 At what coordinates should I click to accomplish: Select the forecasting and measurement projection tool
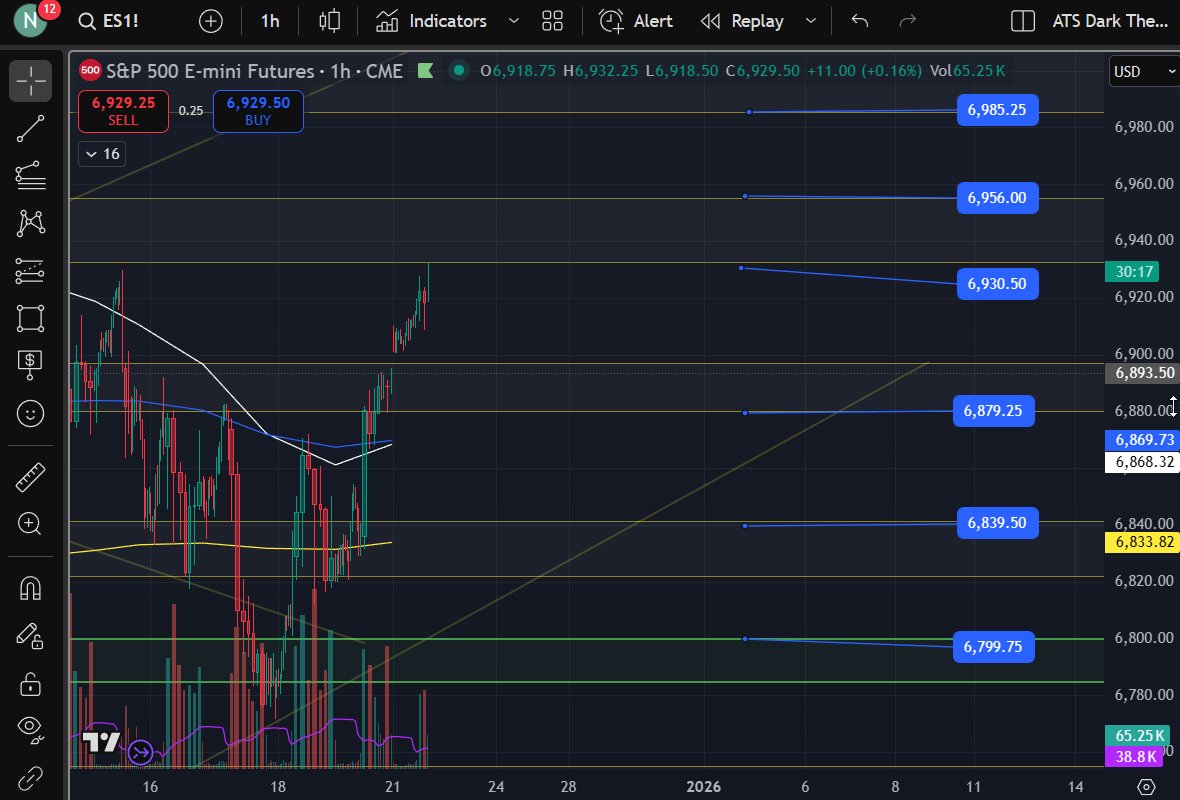30,271
